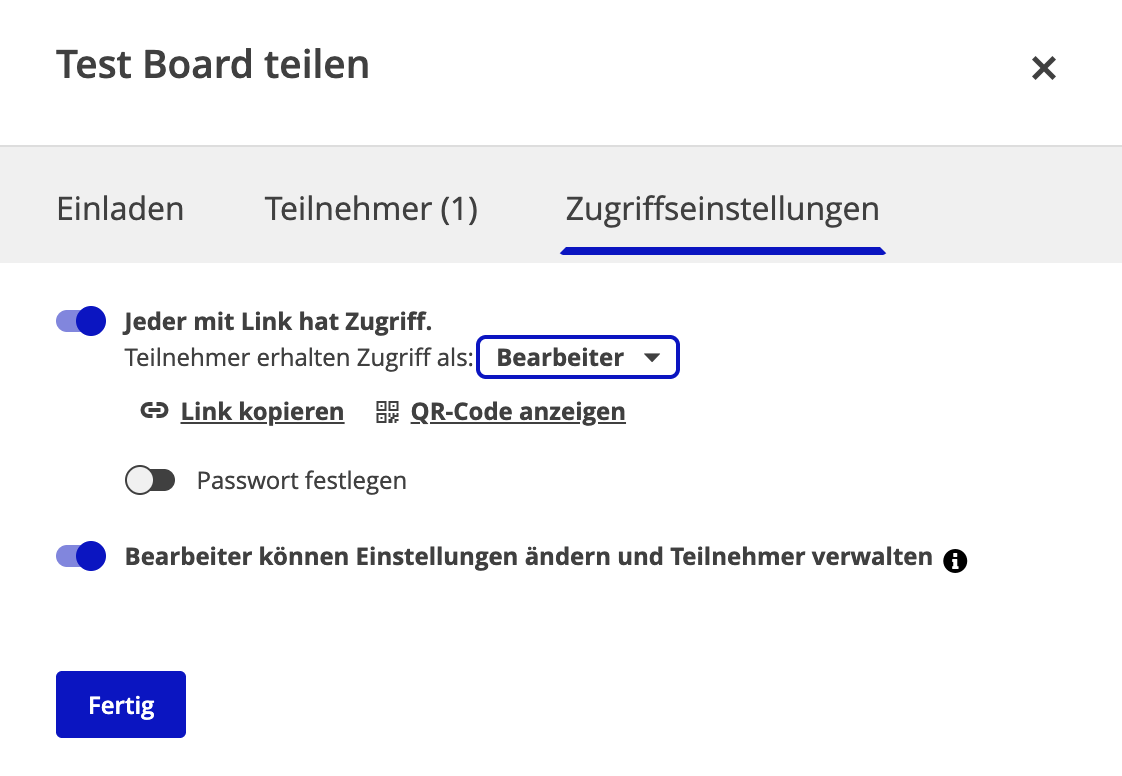The image size is (1122, 776).
Task: Click the dialog title 'Test Board teilen'
Action: point(212,64)
